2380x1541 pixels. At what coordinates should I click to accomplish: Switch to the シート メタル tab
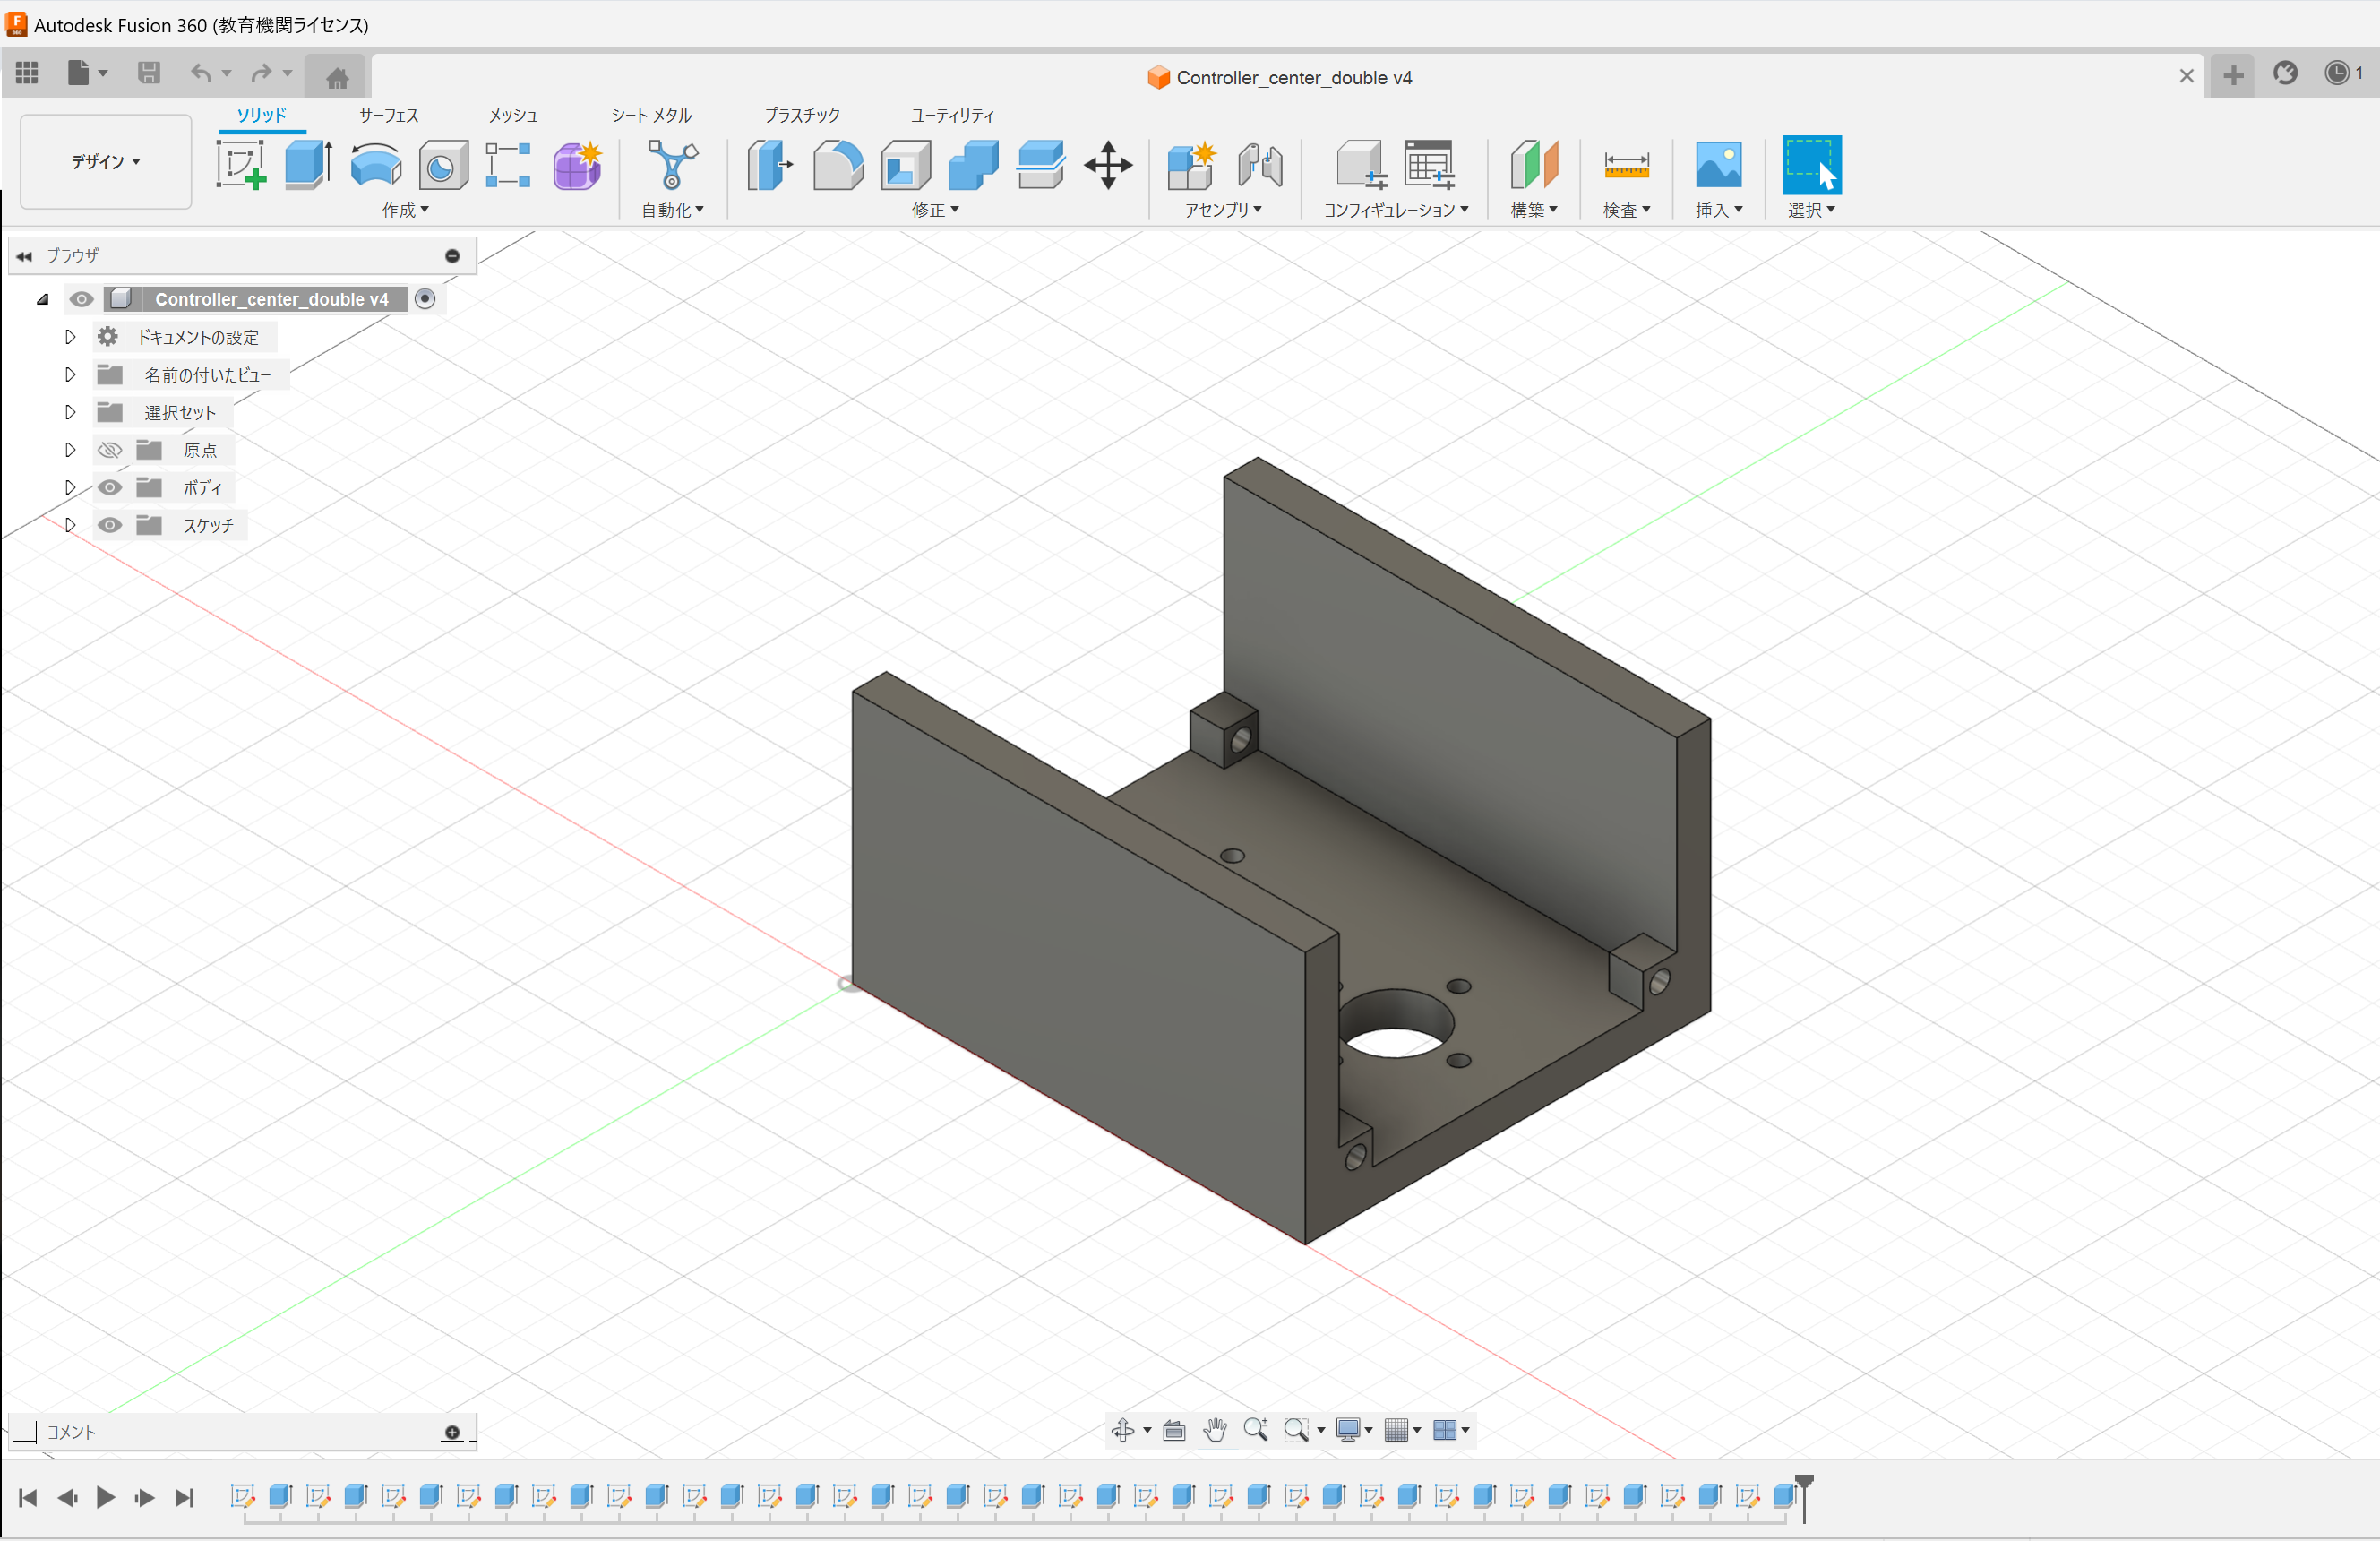(651, 116)
